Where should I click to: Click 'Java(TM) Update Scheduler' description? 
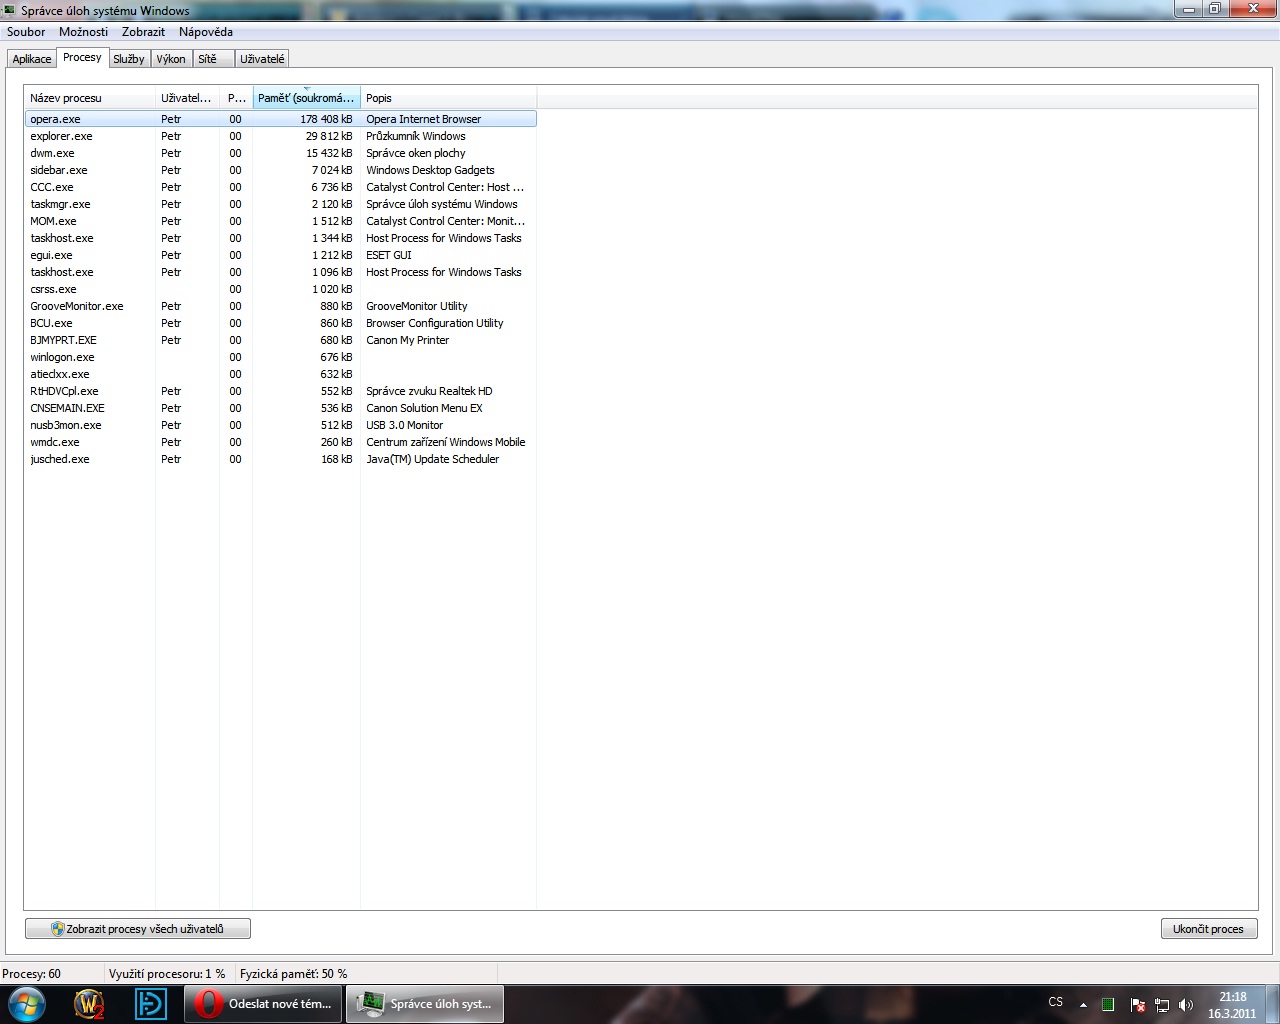[432, 459]
